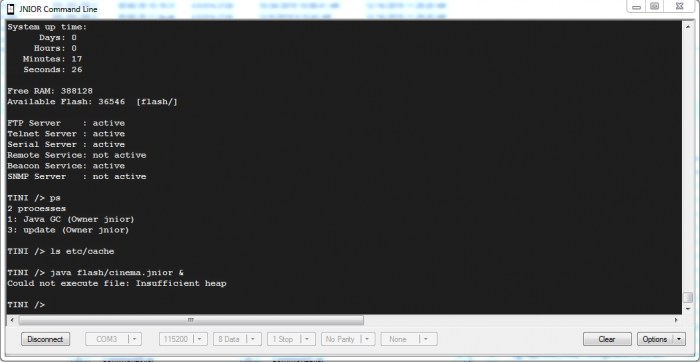Screen dimensions: 700x362
Task: Minimize the JNIOR Command Line window
Action: tap(637, 7)
